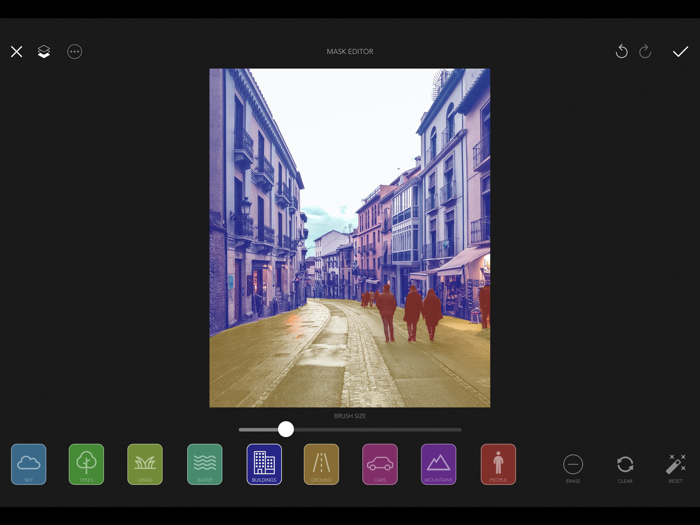Open the layers stack icon

(x=44, y=52)
